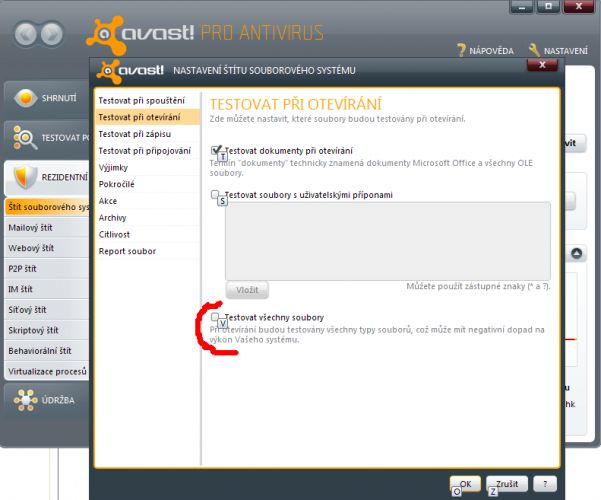Go forward with the right arrow button

[52, 34]
